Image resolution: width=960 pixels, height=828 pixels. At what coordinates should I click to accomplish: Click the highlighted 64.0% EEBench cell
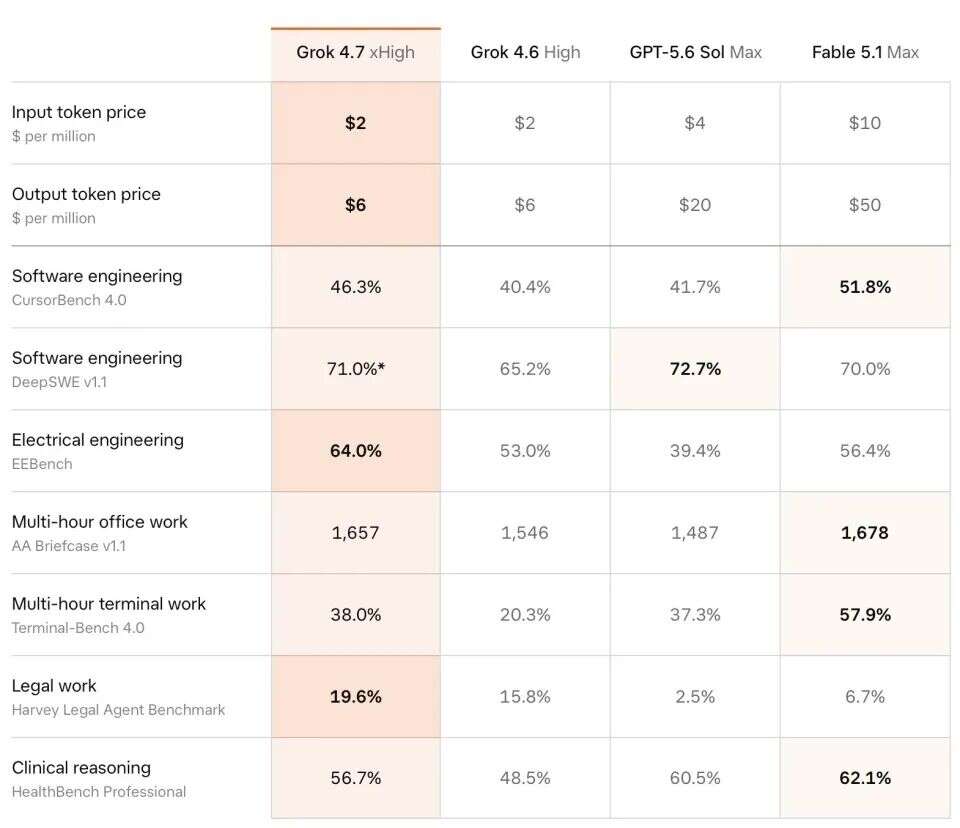[x=356, y=451]
